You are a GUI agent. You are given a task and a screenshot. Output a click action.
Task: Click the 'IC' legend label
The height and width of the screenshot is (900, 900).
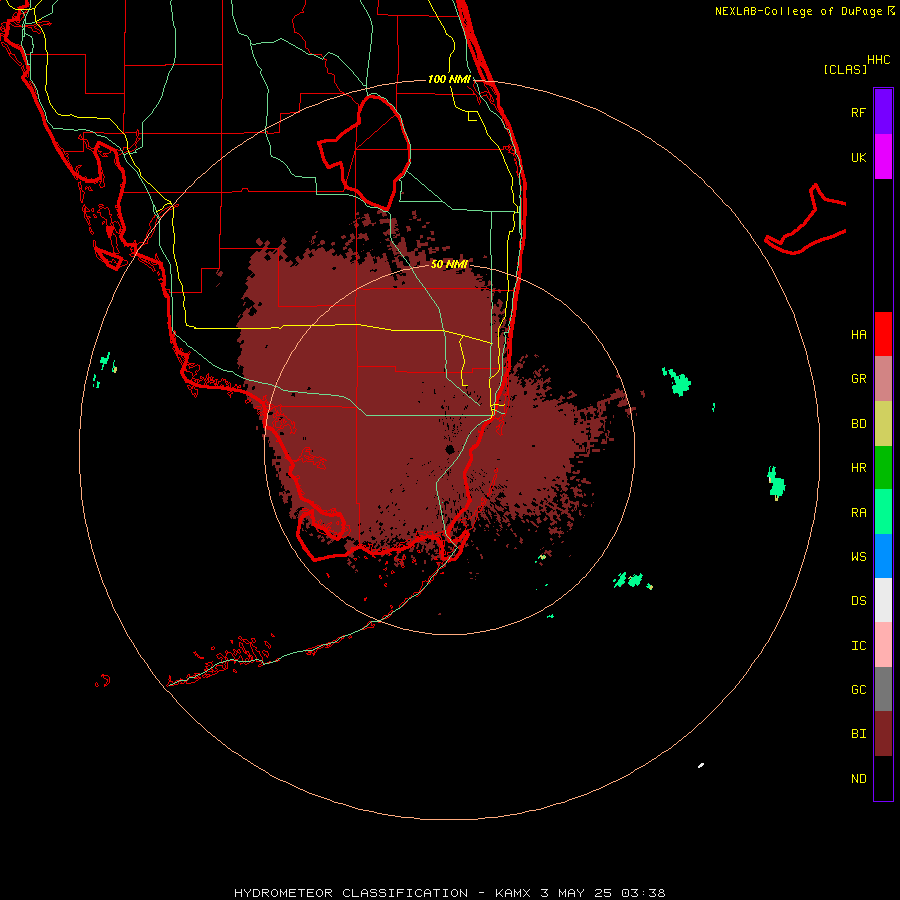tap(859, 646)
